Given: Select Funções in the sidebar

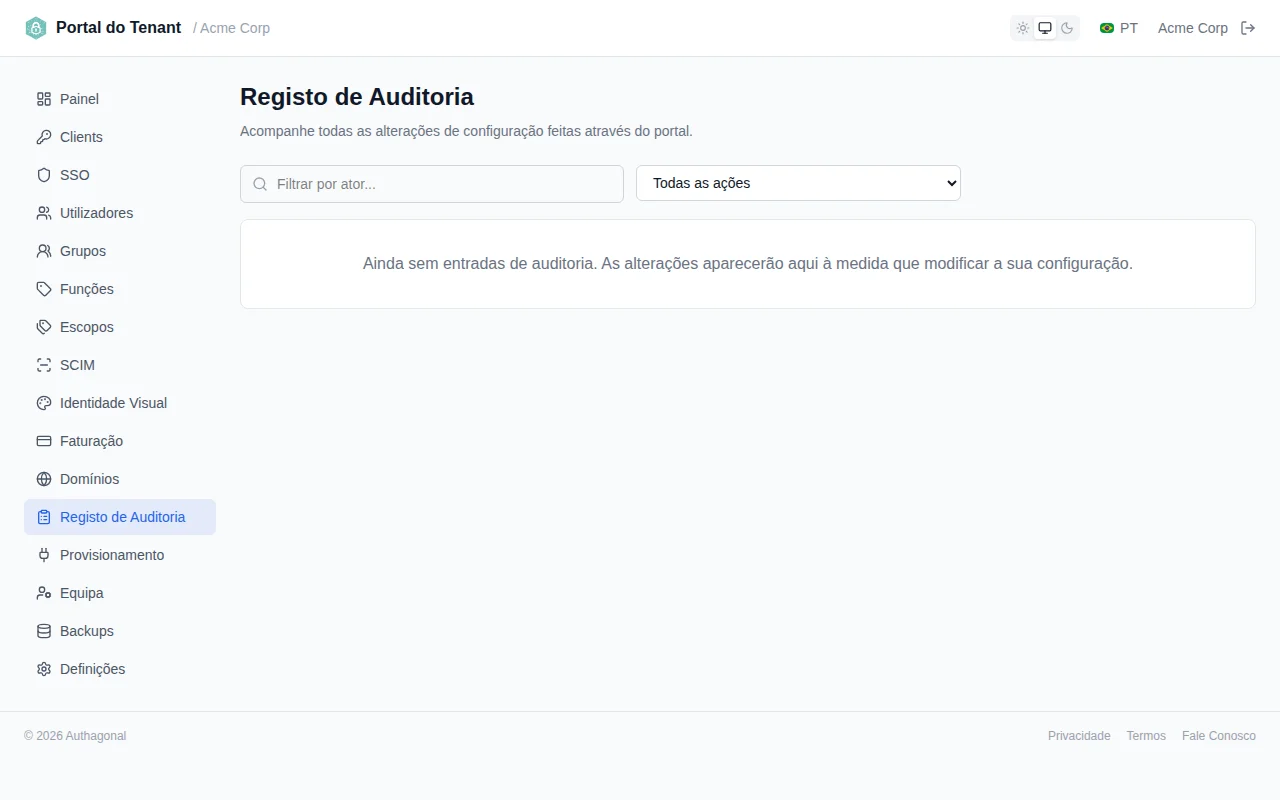Looking at the screenshot, I should (120, 289).
